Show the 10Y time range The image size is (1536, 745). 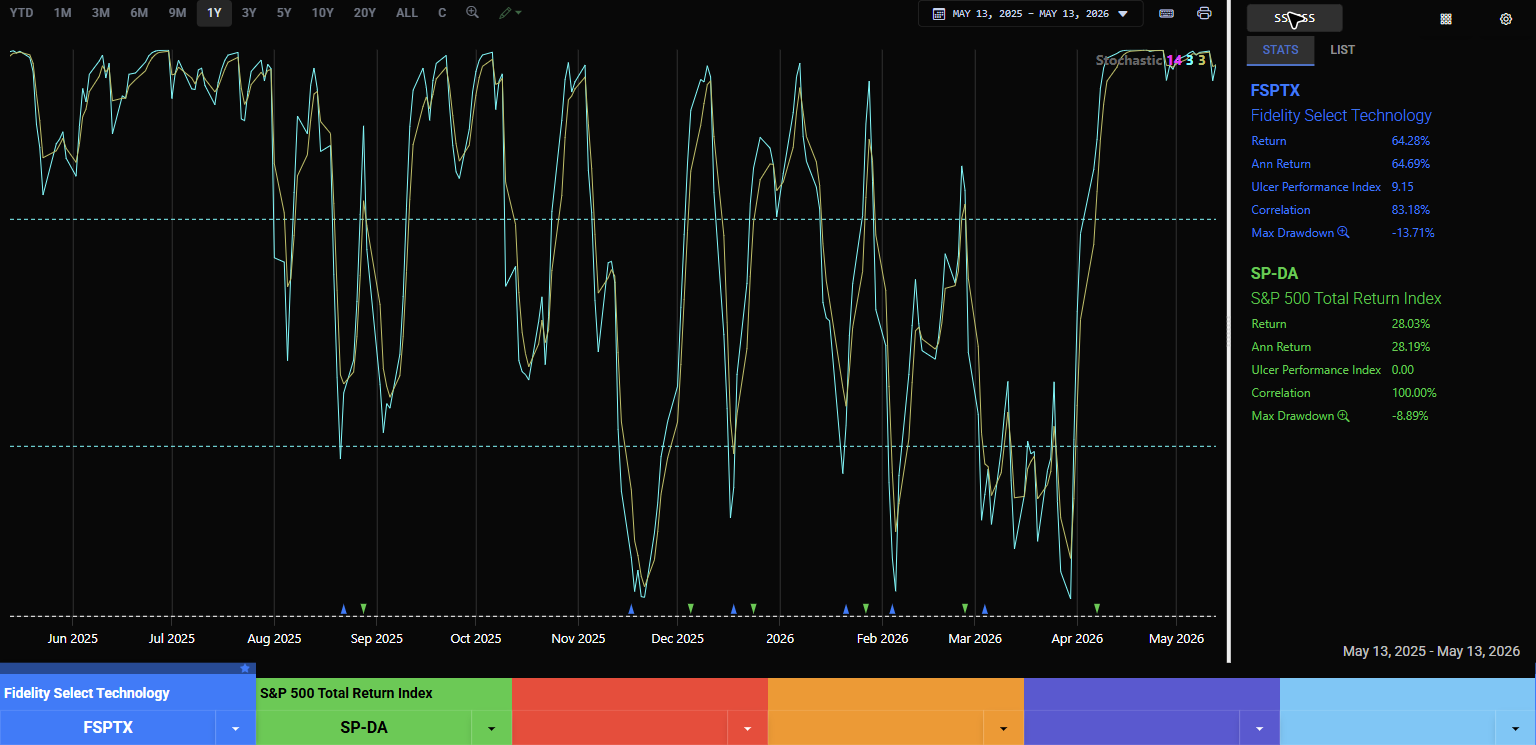[x=323, y=13]
